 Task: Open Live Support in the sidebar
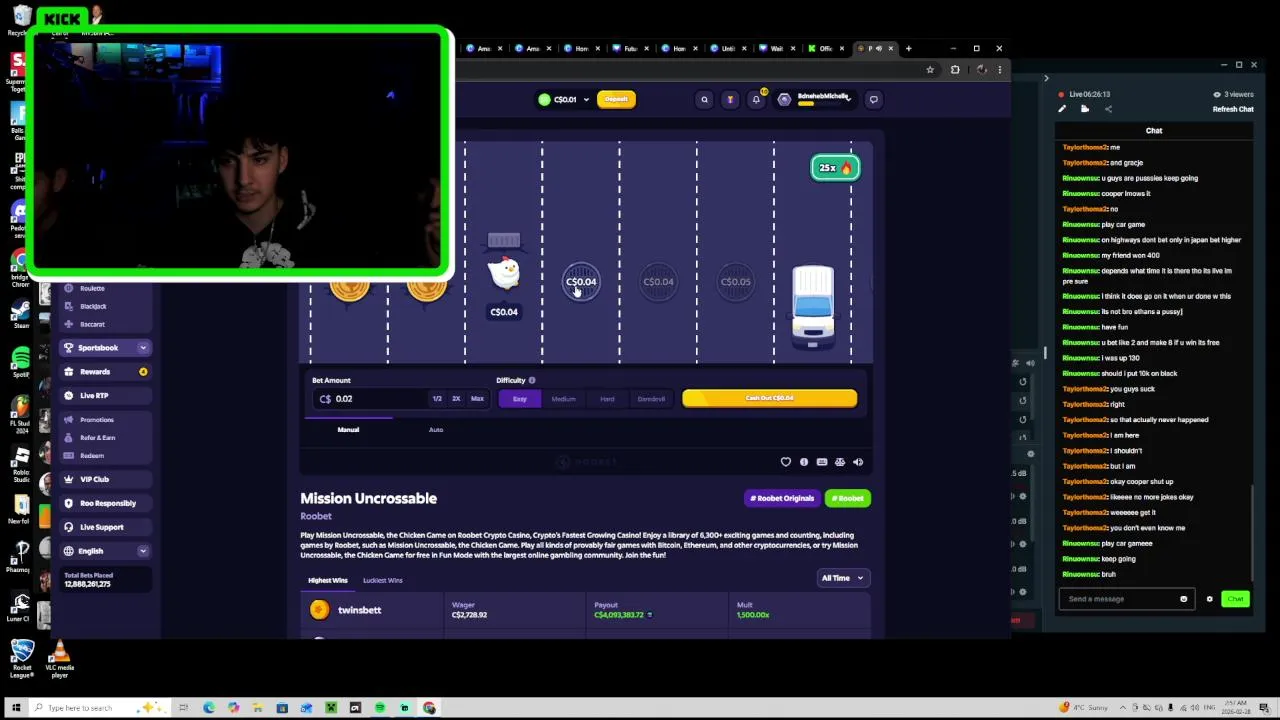104,527
